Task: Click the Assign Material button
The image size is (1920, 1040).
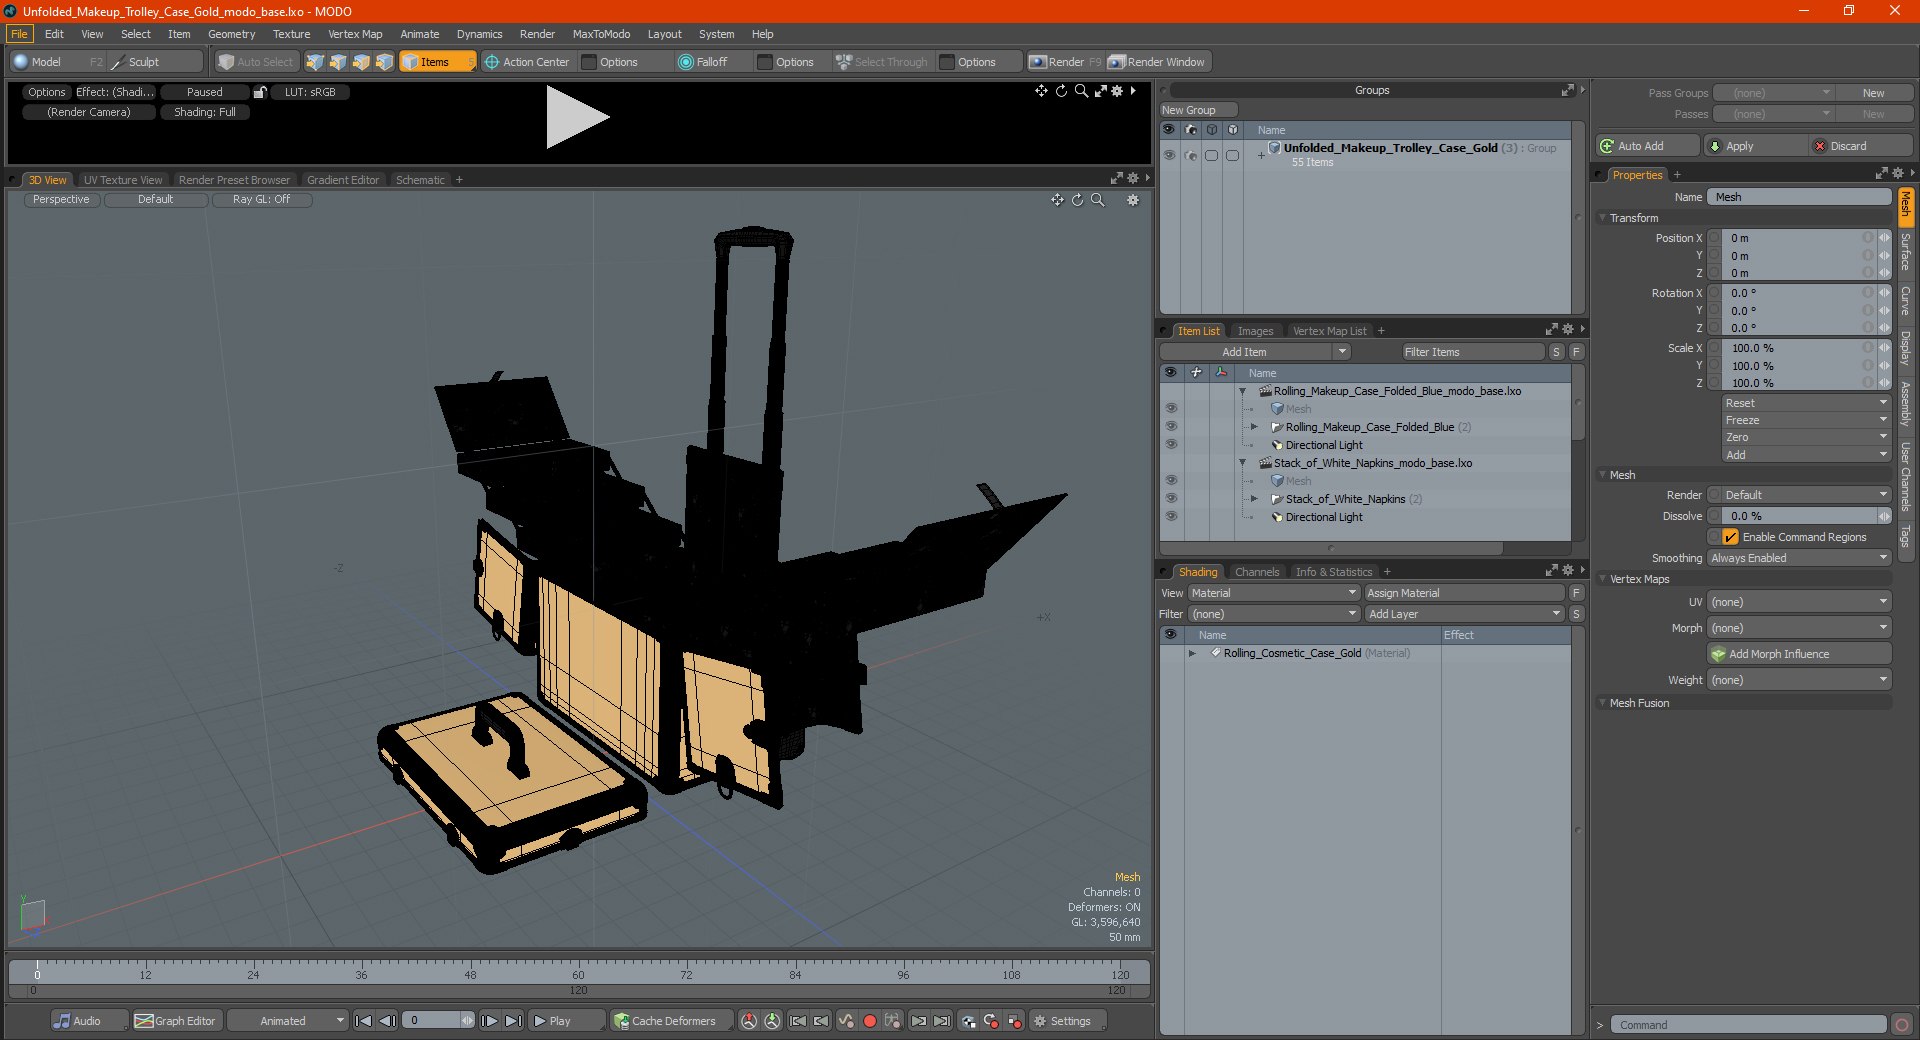Action: click(1463, 593)
